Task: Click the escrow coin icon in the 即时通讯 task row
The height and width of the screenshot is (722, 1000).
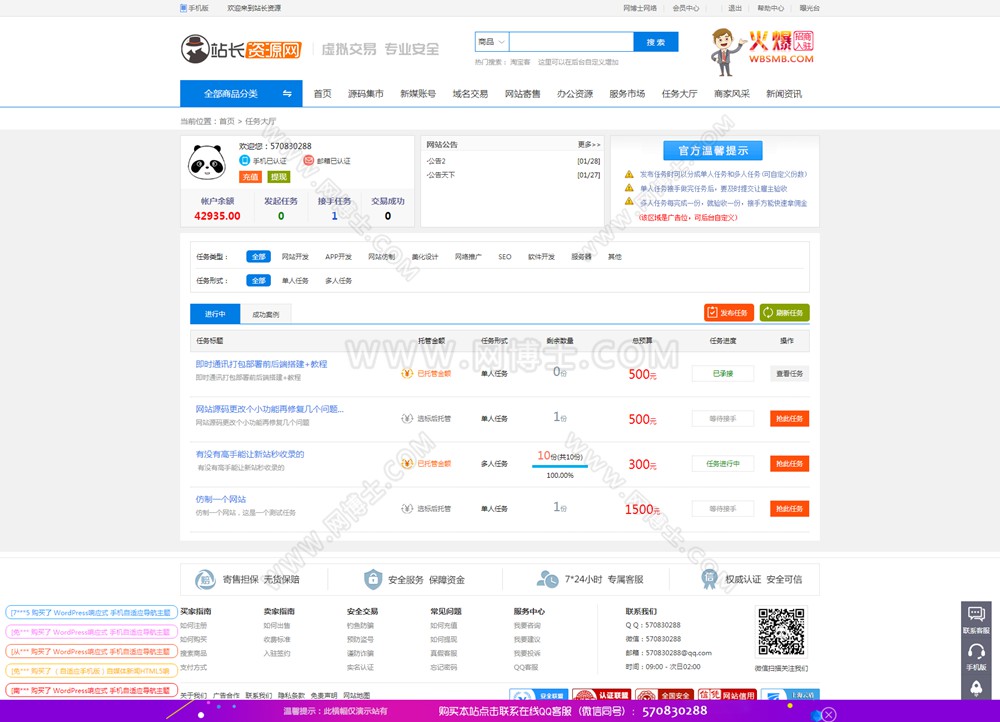Action: (407, 374)
